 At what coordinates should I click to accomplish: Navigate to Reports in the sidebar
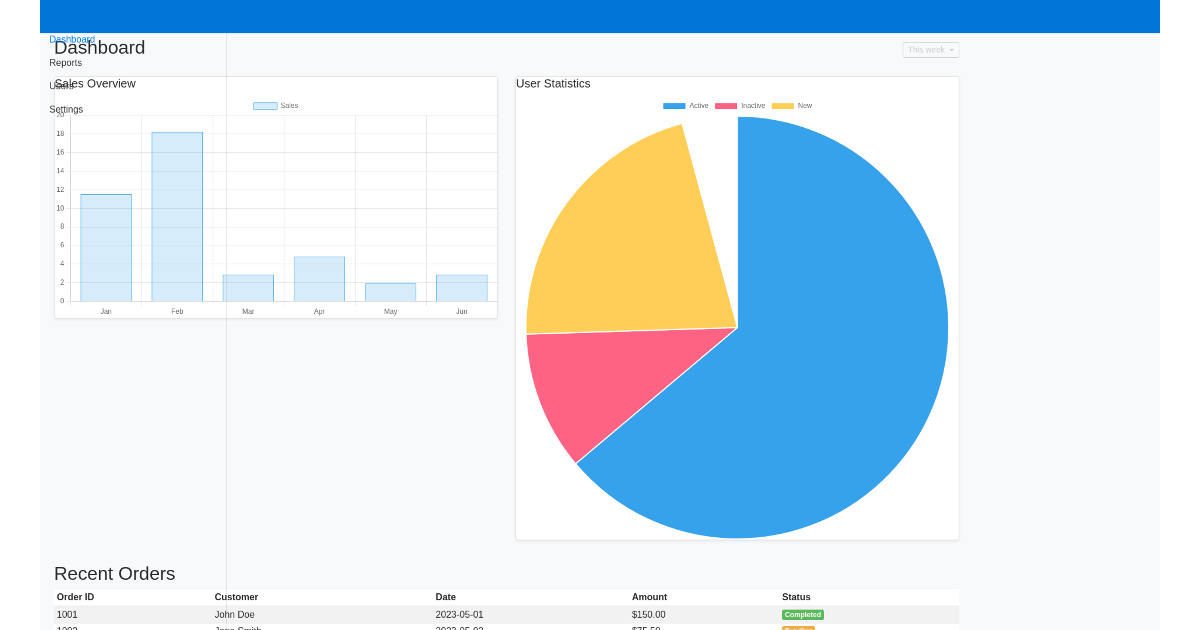click(65, 62)
